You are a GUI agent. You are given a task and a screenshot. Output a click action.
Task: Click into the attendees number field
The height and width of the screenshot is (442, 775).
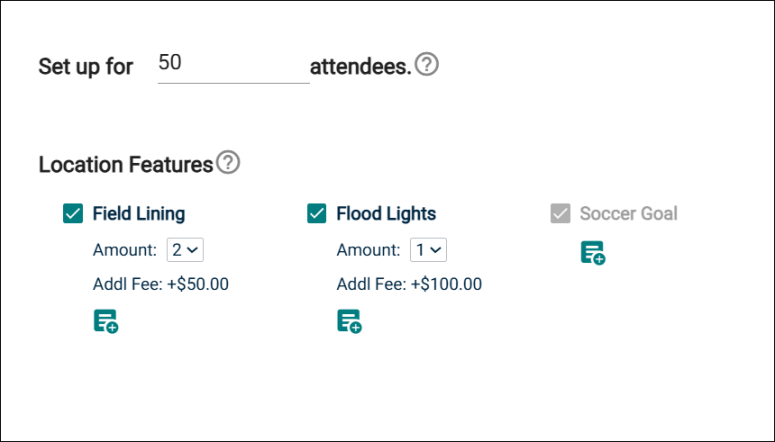coord(233,66)
